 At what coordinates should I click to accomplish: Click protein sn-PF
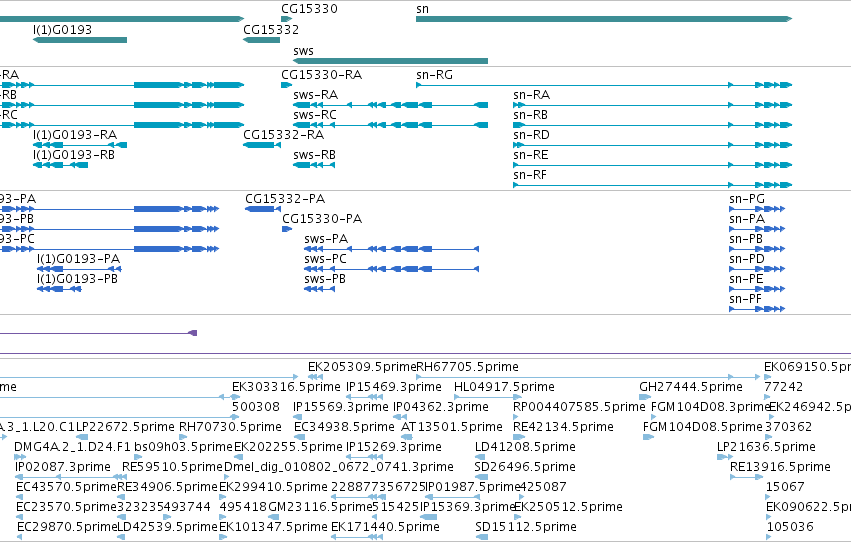[757, 309]
